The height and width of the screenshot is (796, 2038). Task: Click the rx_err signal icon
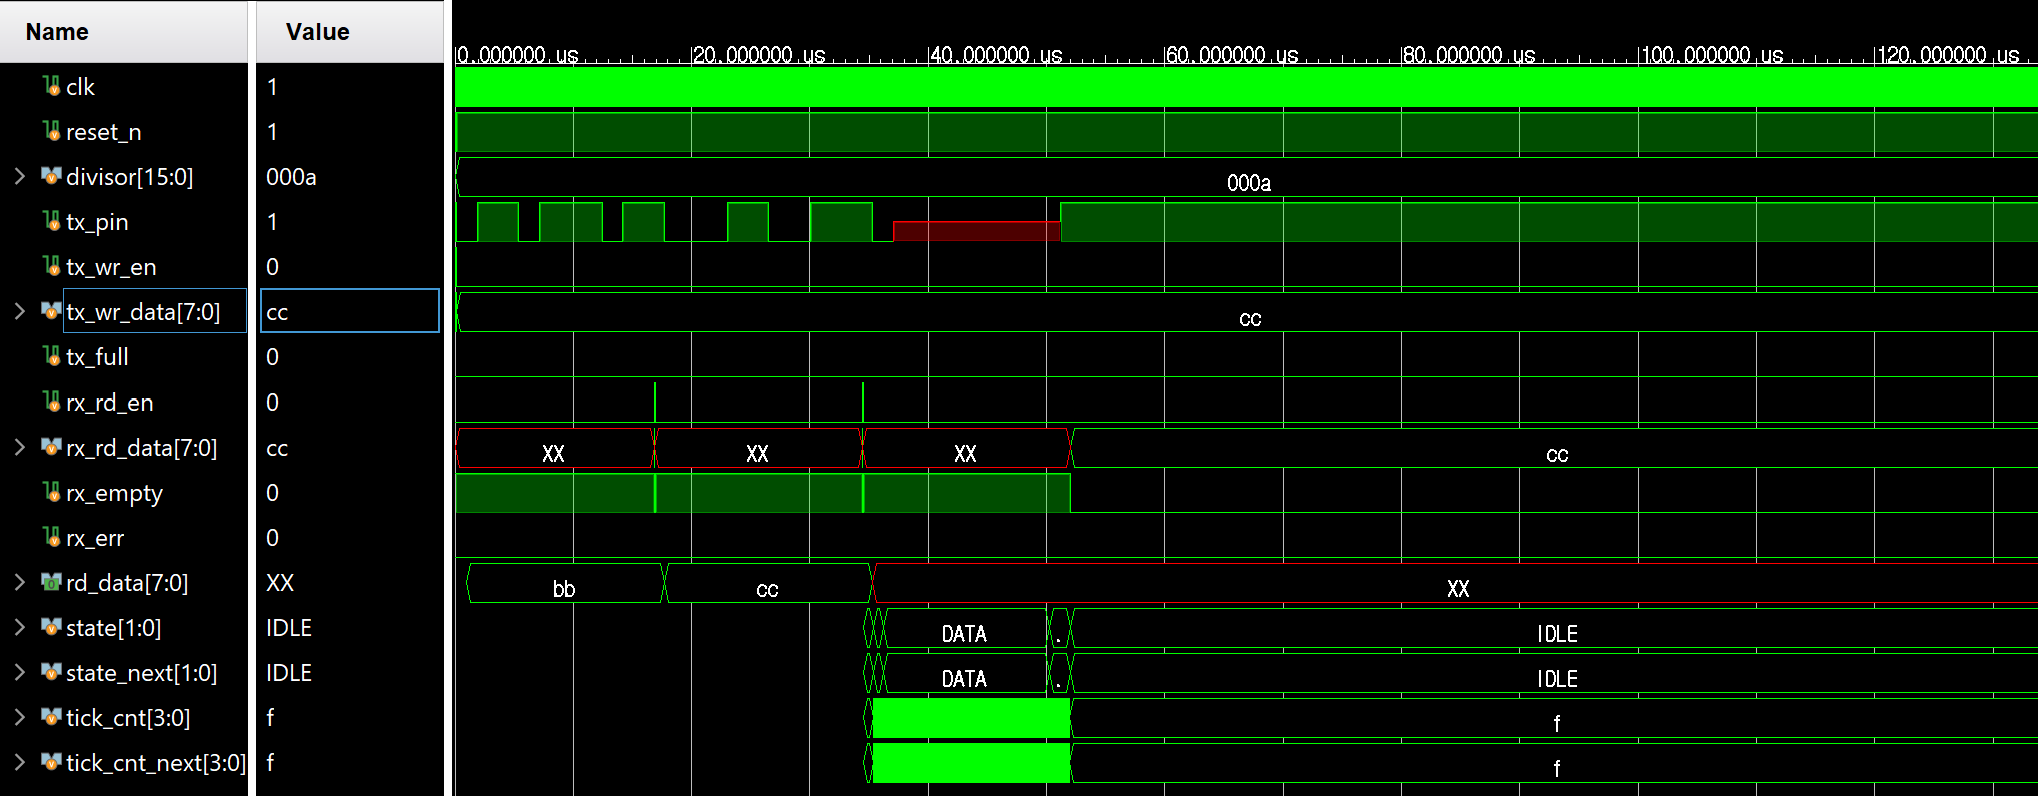52,537
